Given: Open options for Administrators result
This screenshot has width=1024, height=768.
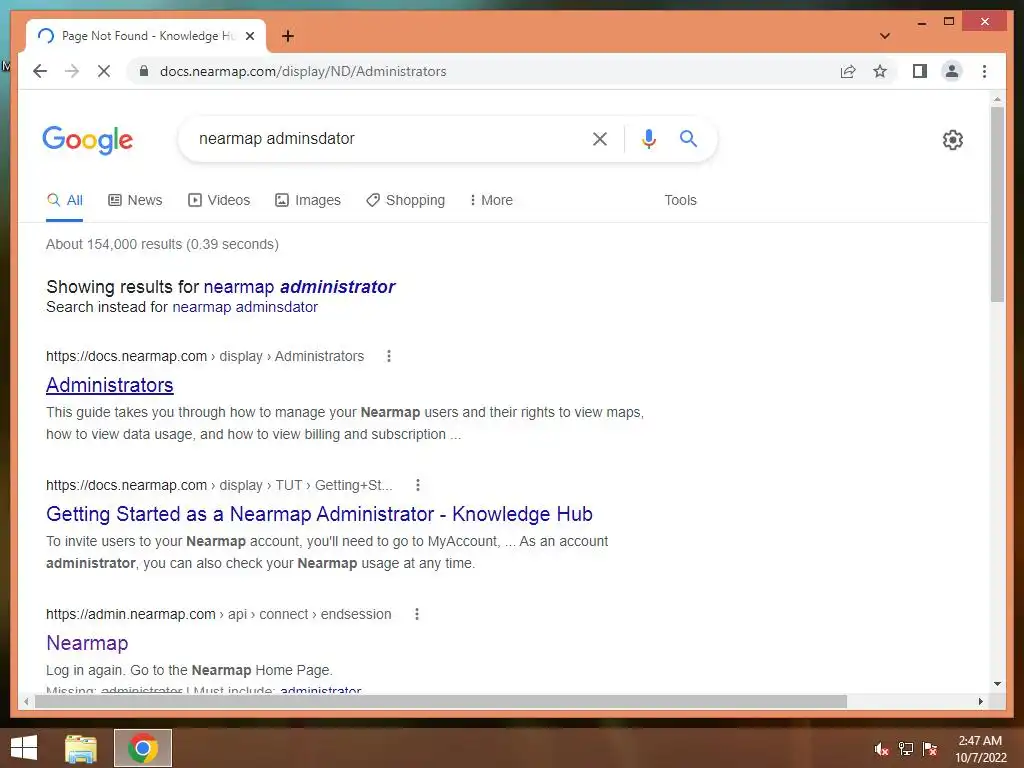Looking at the screenshot, I should click(389, 356).
